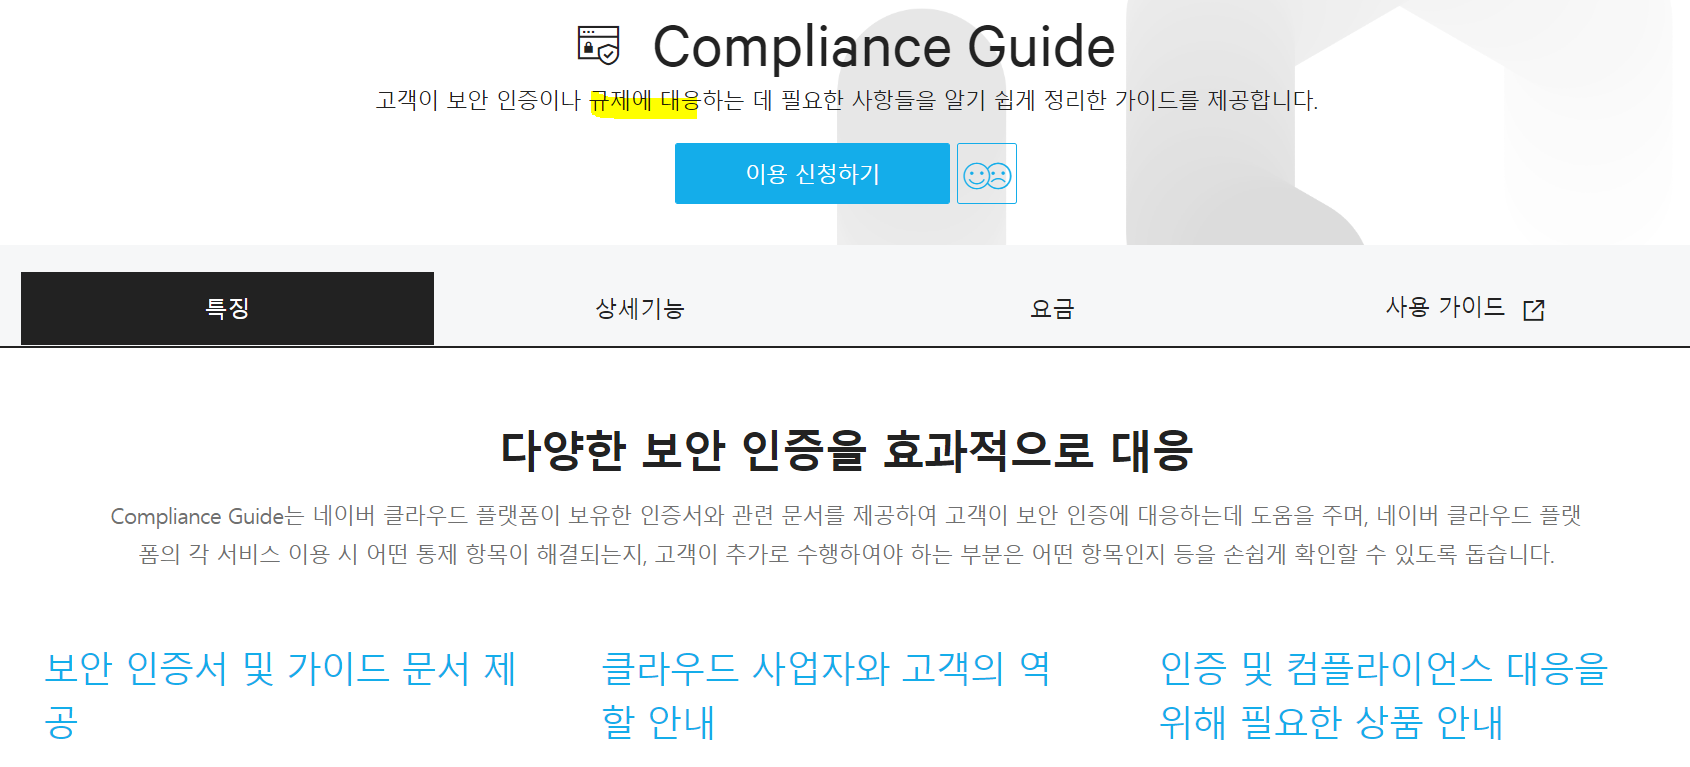Click the Compliance Guide shield icon

tap(599, 45)
